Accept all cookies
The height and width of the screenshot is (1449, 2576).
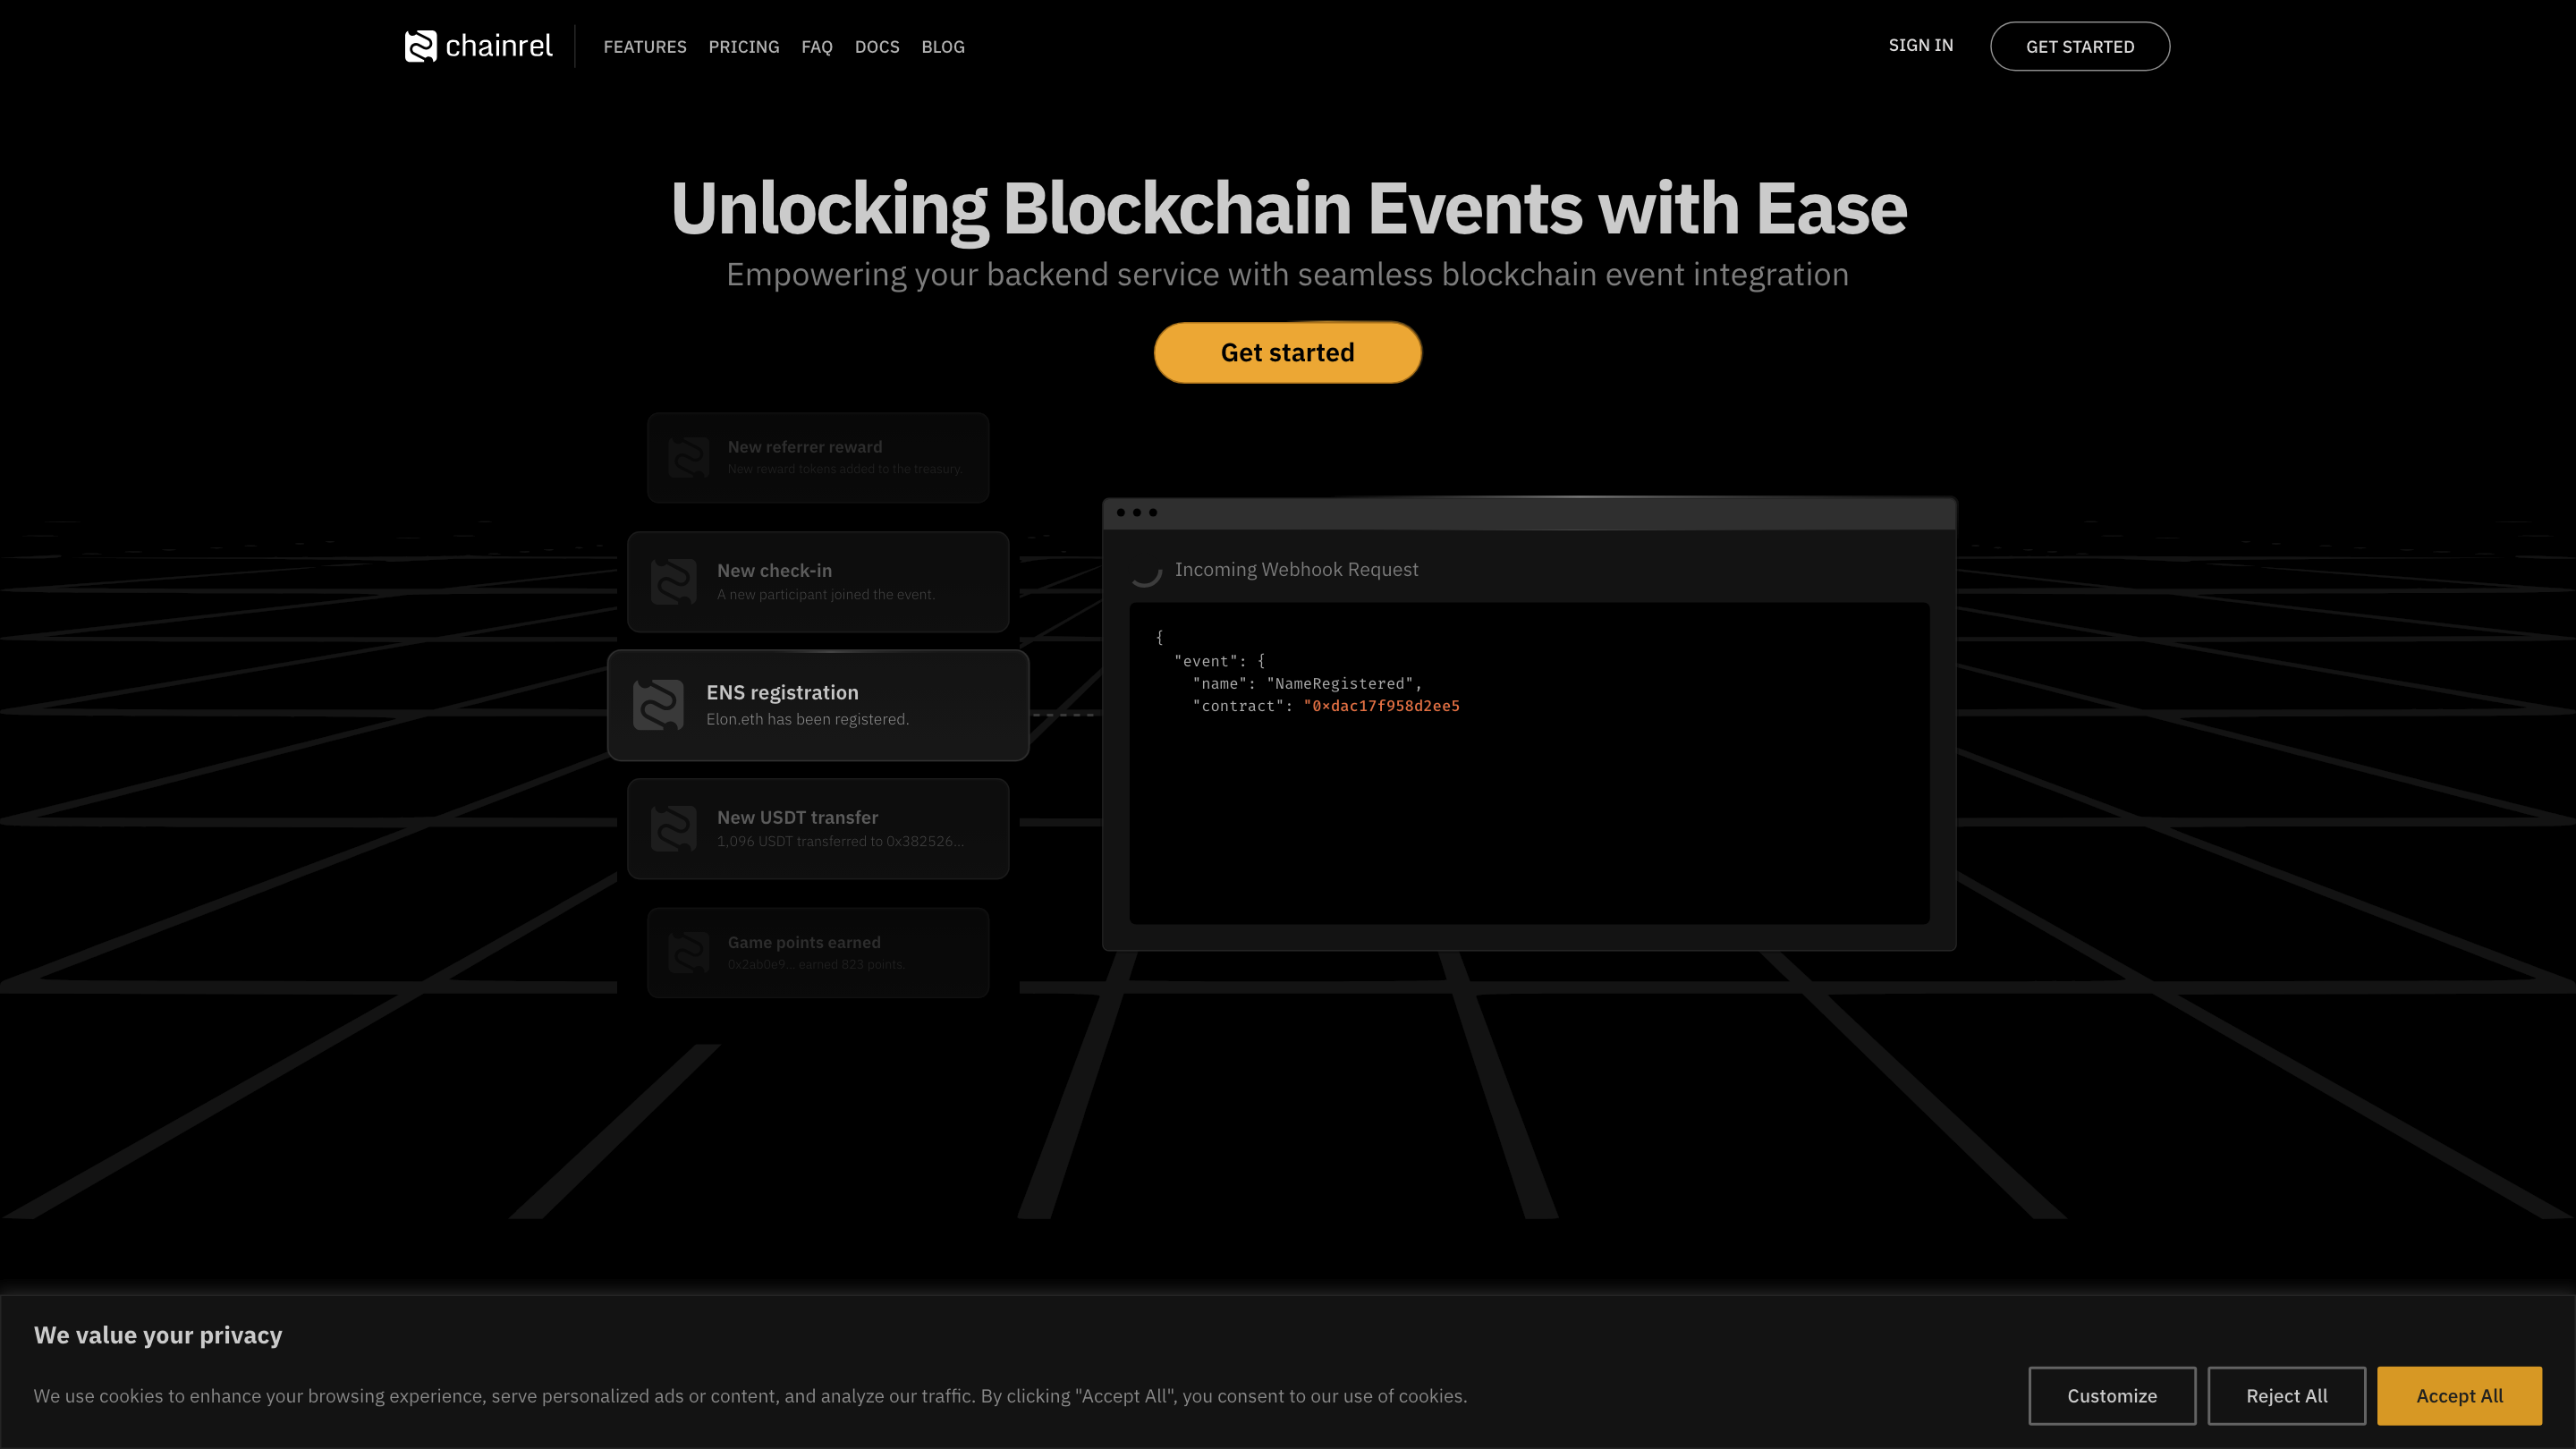pos(2458,1395)
